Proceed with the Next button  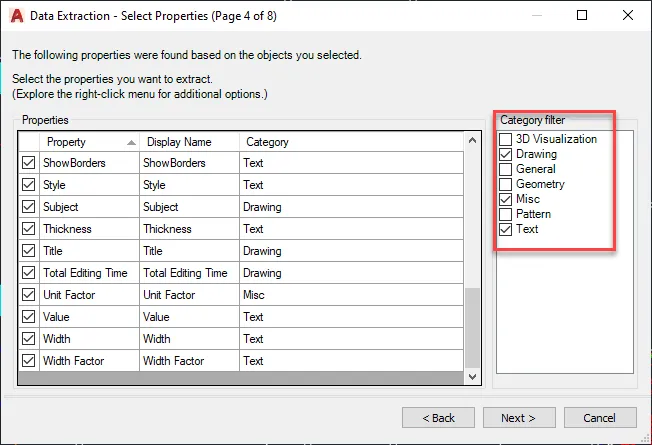tap(519, 418)
